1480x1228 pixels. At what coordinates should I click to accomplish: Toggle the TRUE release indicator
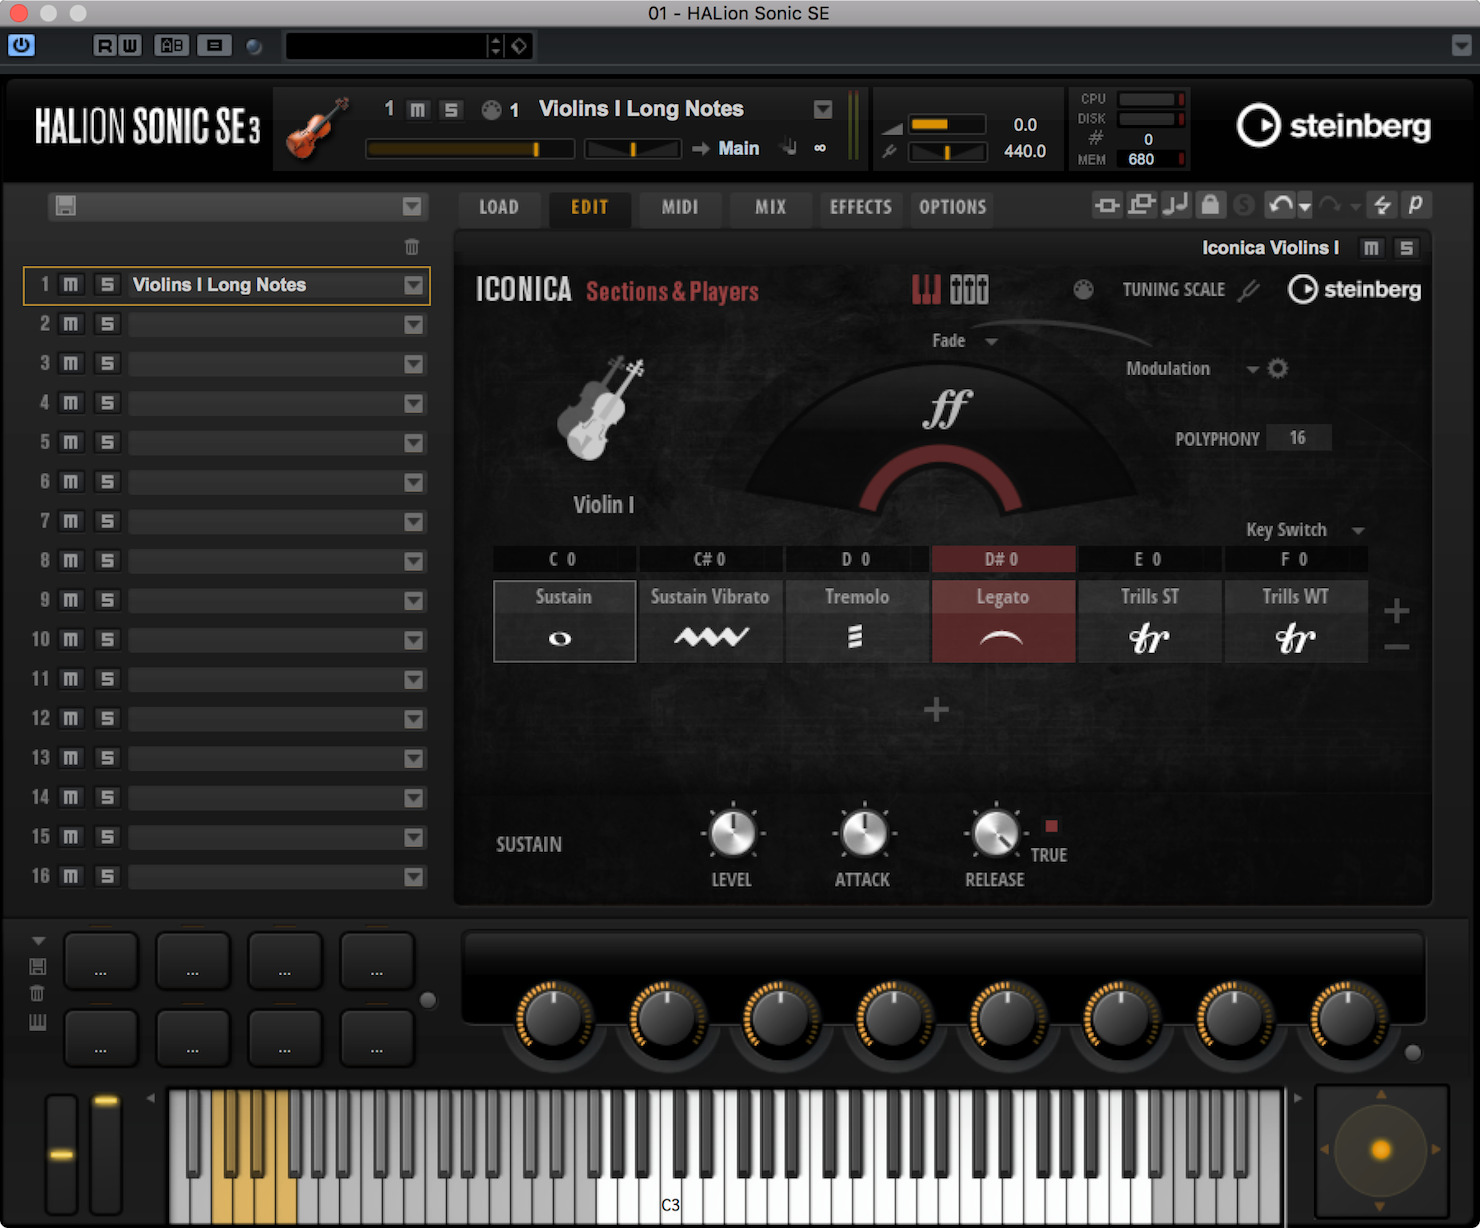[1051, 826]
